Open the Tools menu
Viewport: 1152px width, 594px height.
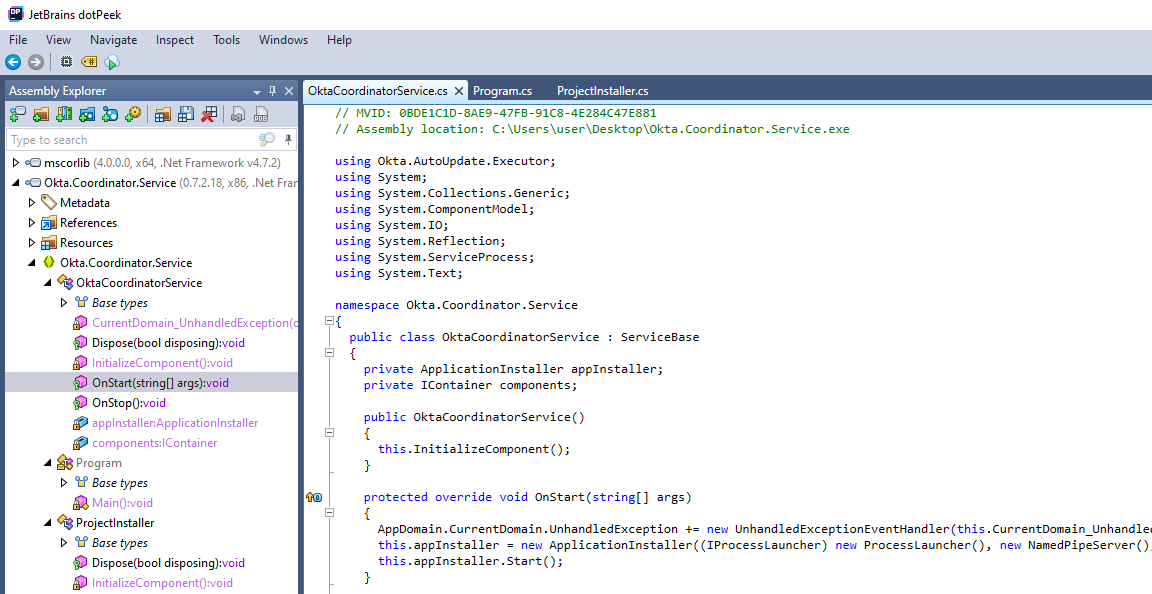(x=226, y=40)
